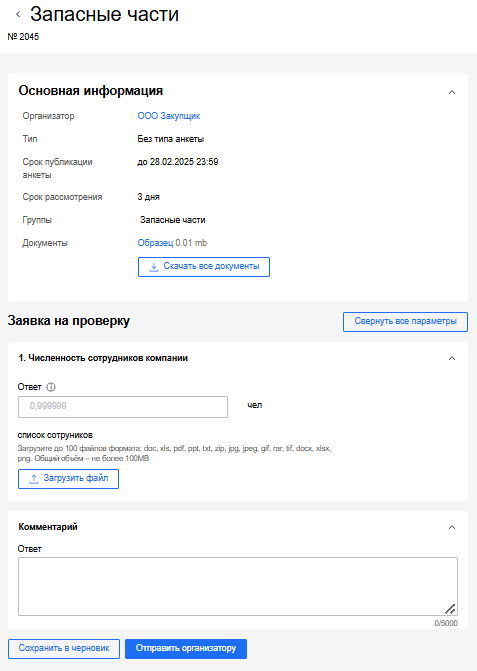
Task: Click inside the Комментарий answer text area
Action: 237,586
